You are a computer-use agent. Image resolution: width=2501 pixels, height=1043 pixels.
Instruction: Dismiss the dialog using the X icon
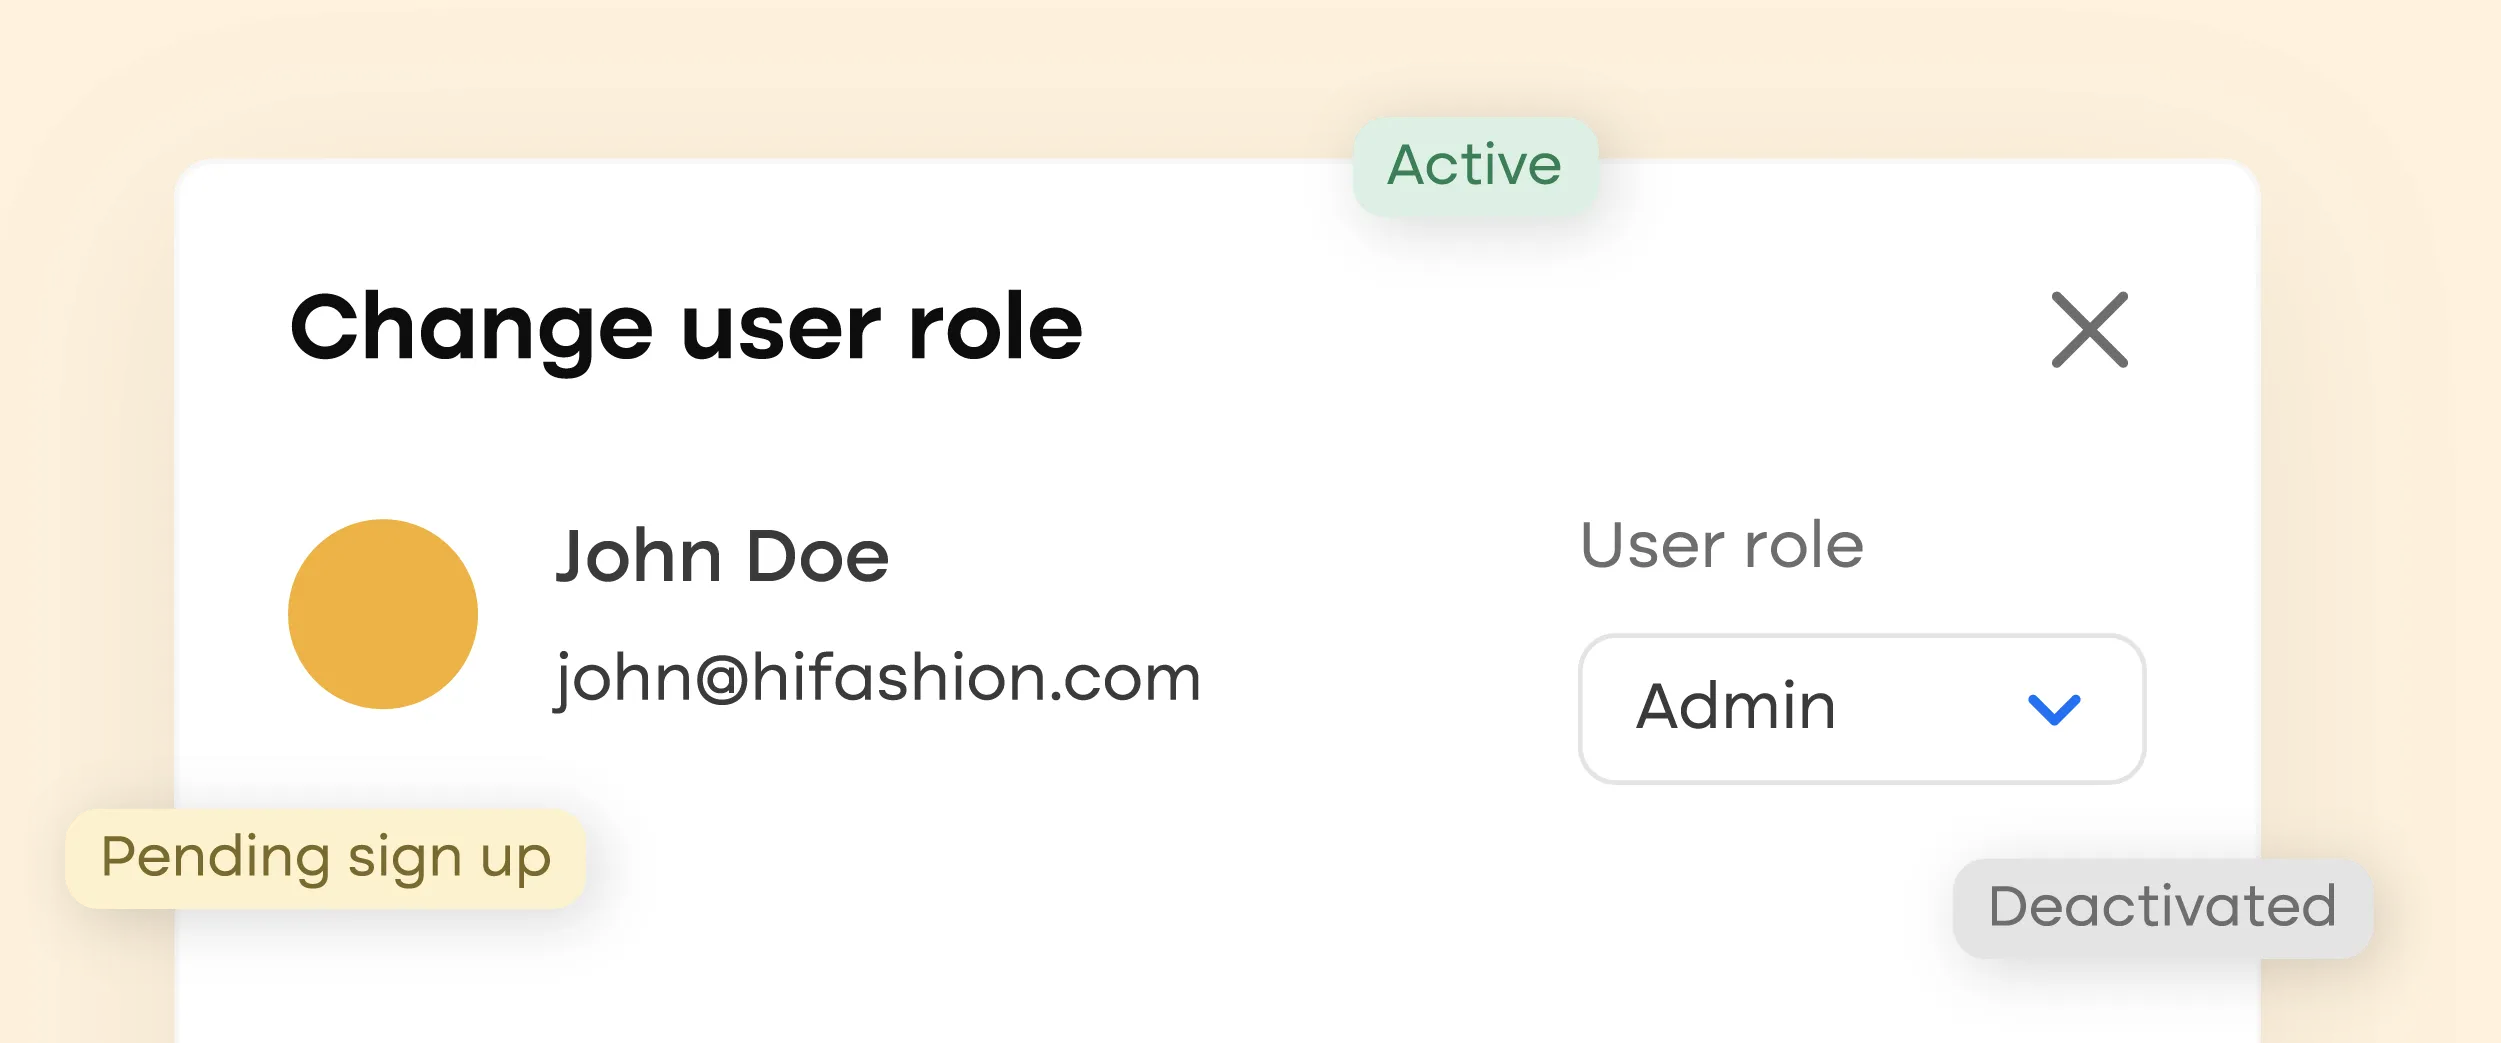click(2089, 330)
